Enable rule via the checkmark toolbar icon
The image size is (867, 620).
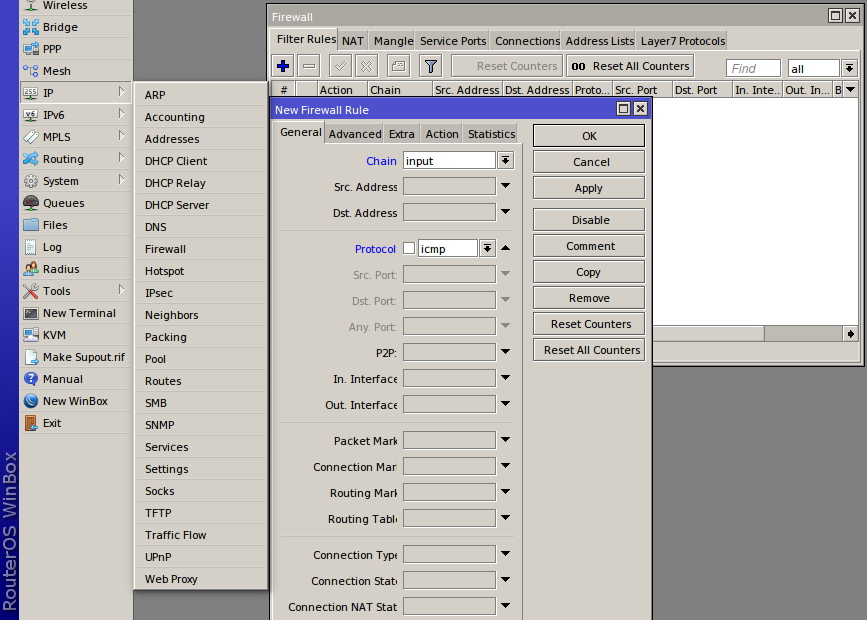338,66
